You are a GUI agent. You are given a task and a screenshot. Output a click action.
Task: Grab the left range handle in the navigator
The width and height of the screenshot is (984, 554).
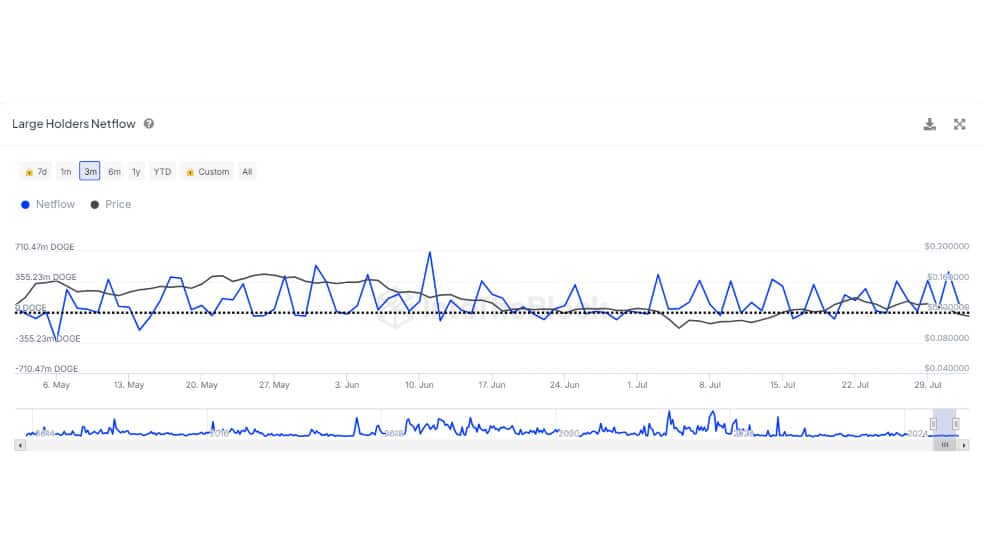coord(933,424)
